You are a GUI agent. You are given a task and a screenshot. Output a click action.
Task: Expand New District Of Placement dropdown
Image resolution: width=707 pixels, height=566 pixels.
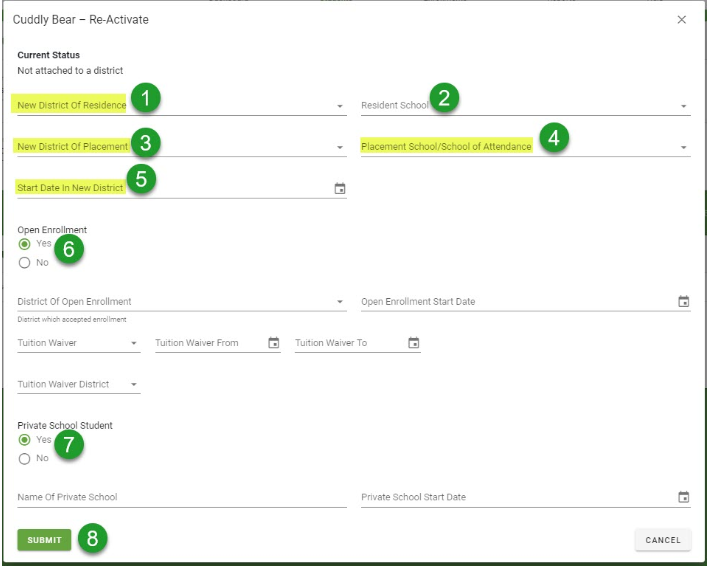point(340,147)
